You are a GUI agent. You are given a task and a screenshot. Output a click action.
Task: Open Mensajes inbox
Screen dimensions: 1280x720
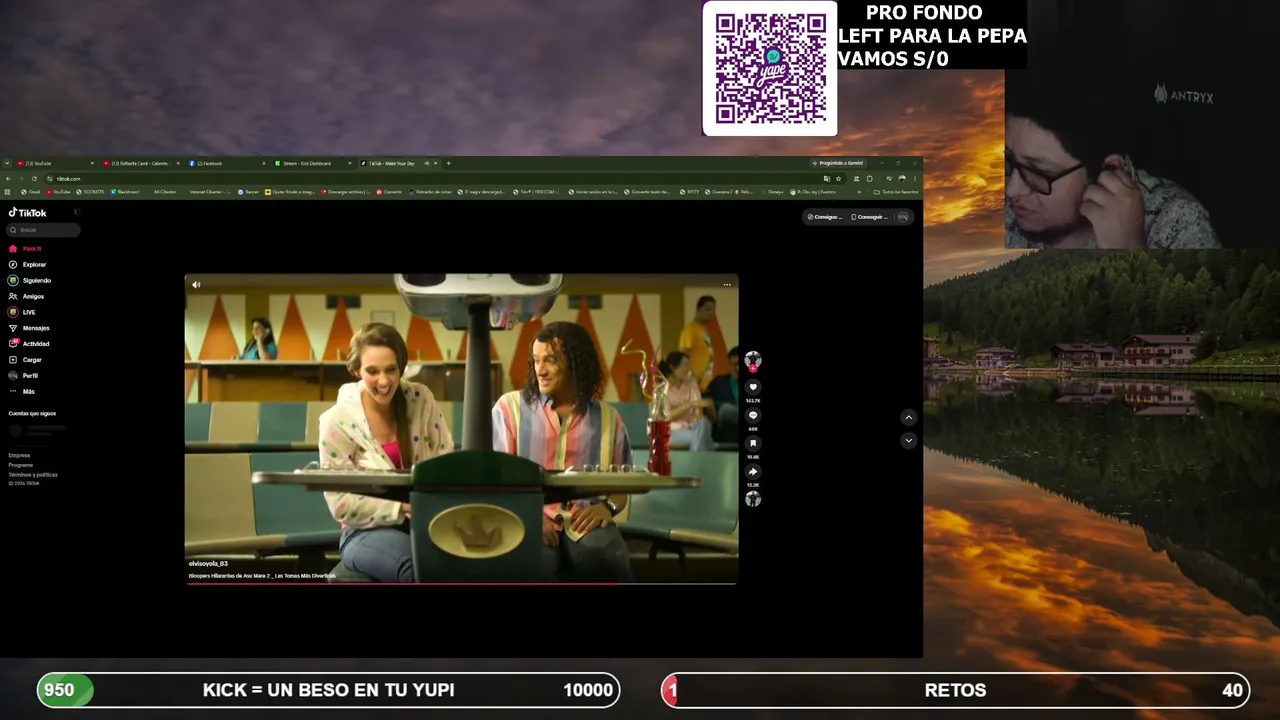click(29, 328)
